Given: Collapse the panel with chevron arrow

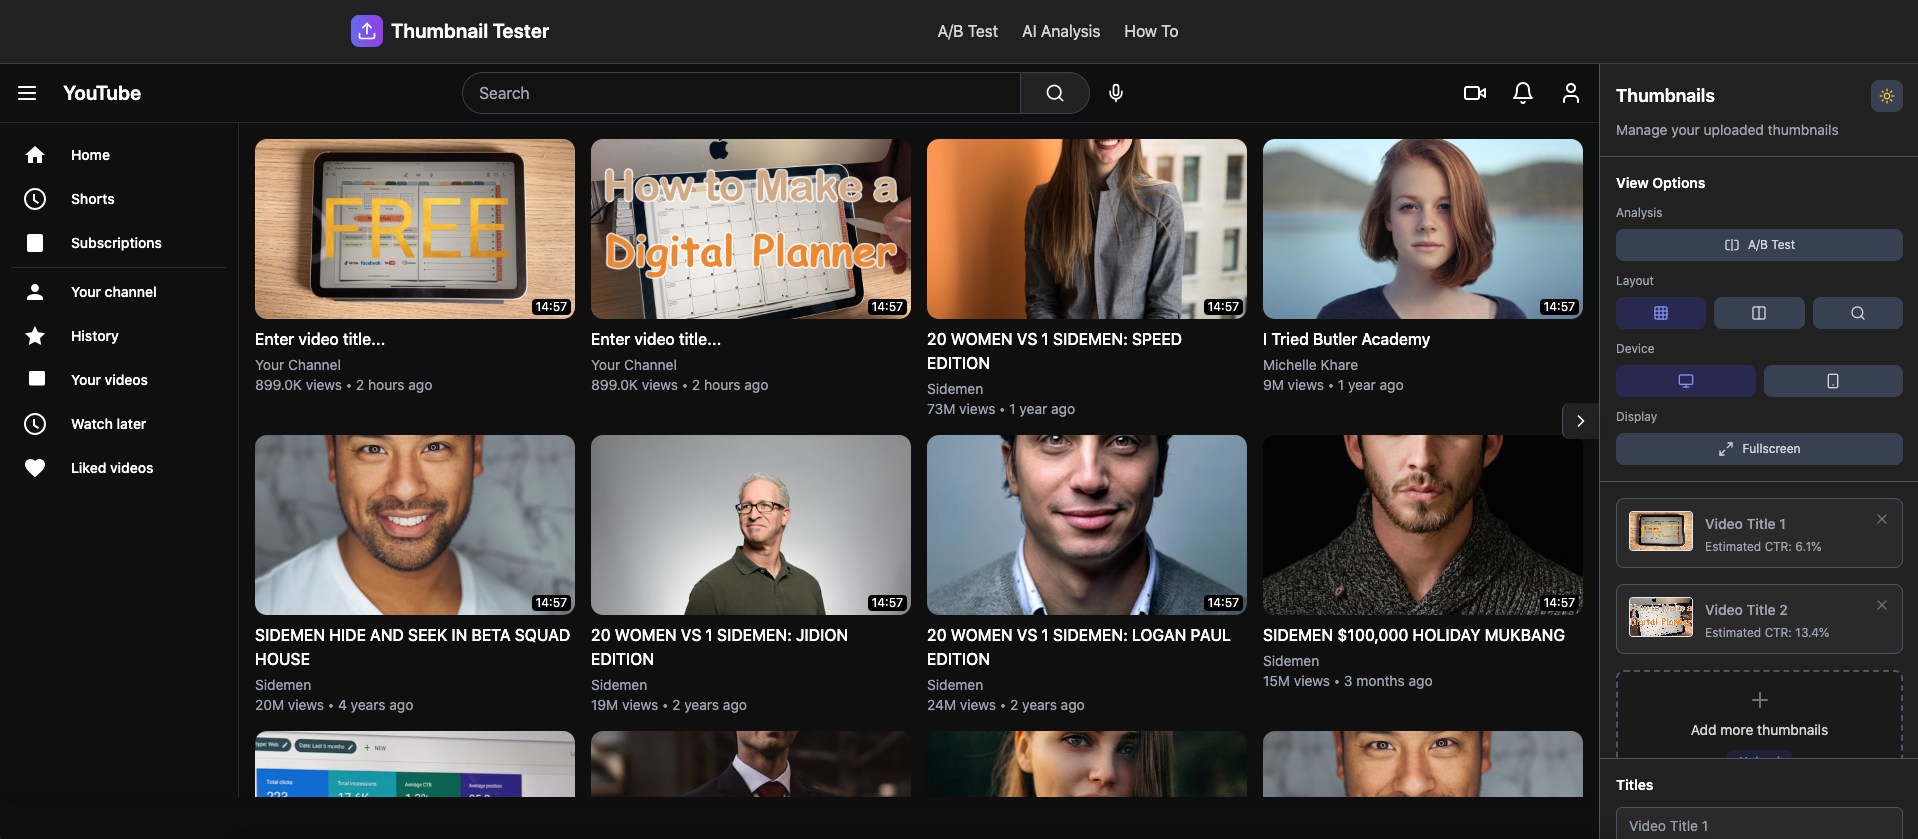Looking at the screenshot, I should click(1580, 421).
